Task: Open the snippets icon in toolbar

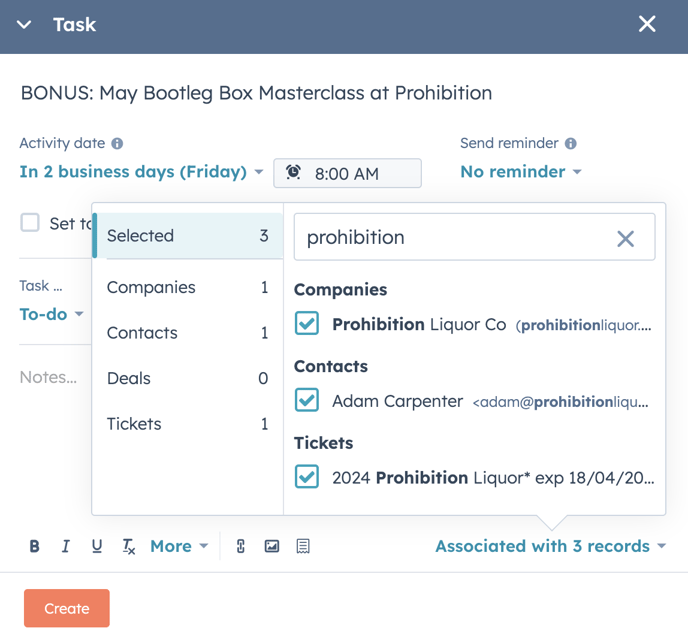Action: tap(303, 546)
